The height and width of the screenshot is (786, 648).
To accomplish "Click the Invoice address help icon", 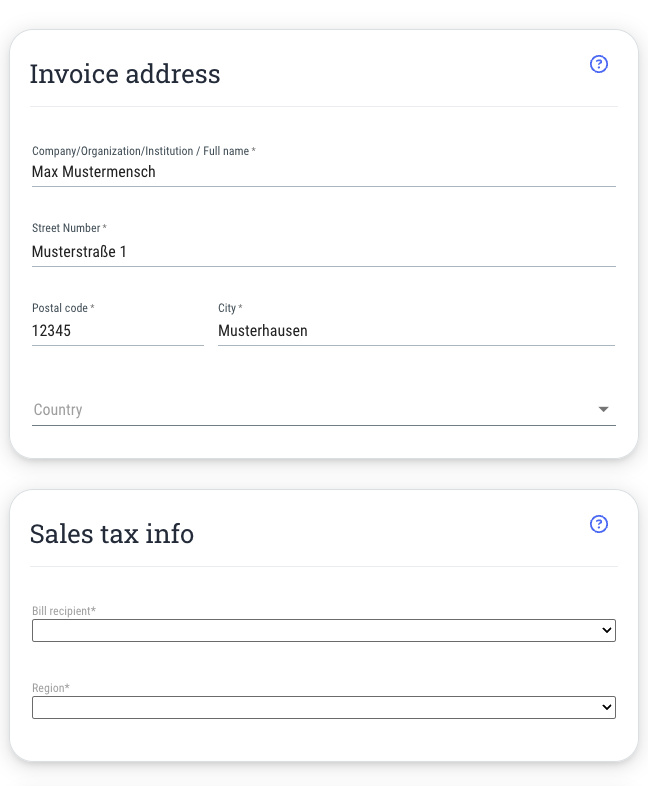I will tap(599, 65).
